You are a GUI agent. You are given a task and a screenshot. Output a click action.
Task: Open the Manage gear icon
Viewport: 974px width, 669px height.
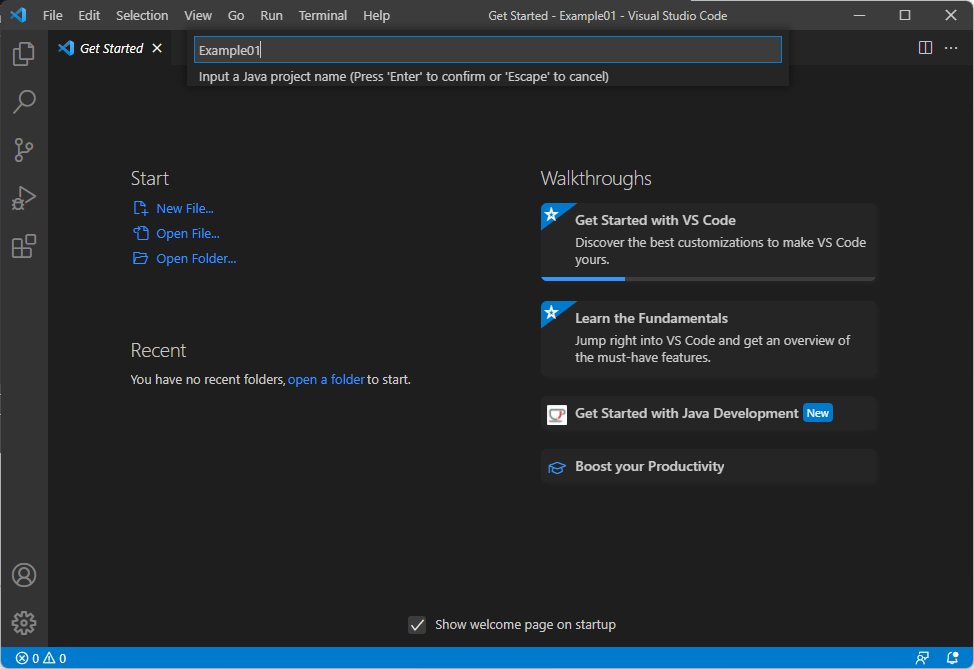click(x=24, y=623)
